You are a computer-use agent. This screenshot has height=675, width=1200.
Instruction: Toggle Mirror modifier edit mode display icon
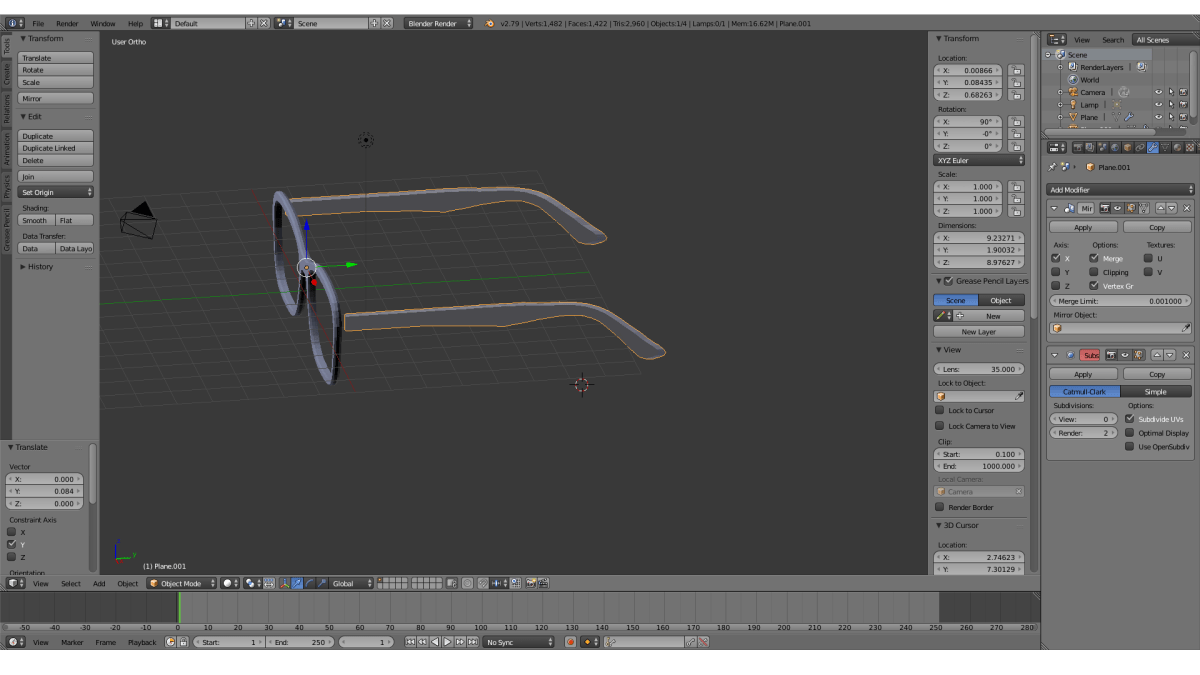[1130, 208]
